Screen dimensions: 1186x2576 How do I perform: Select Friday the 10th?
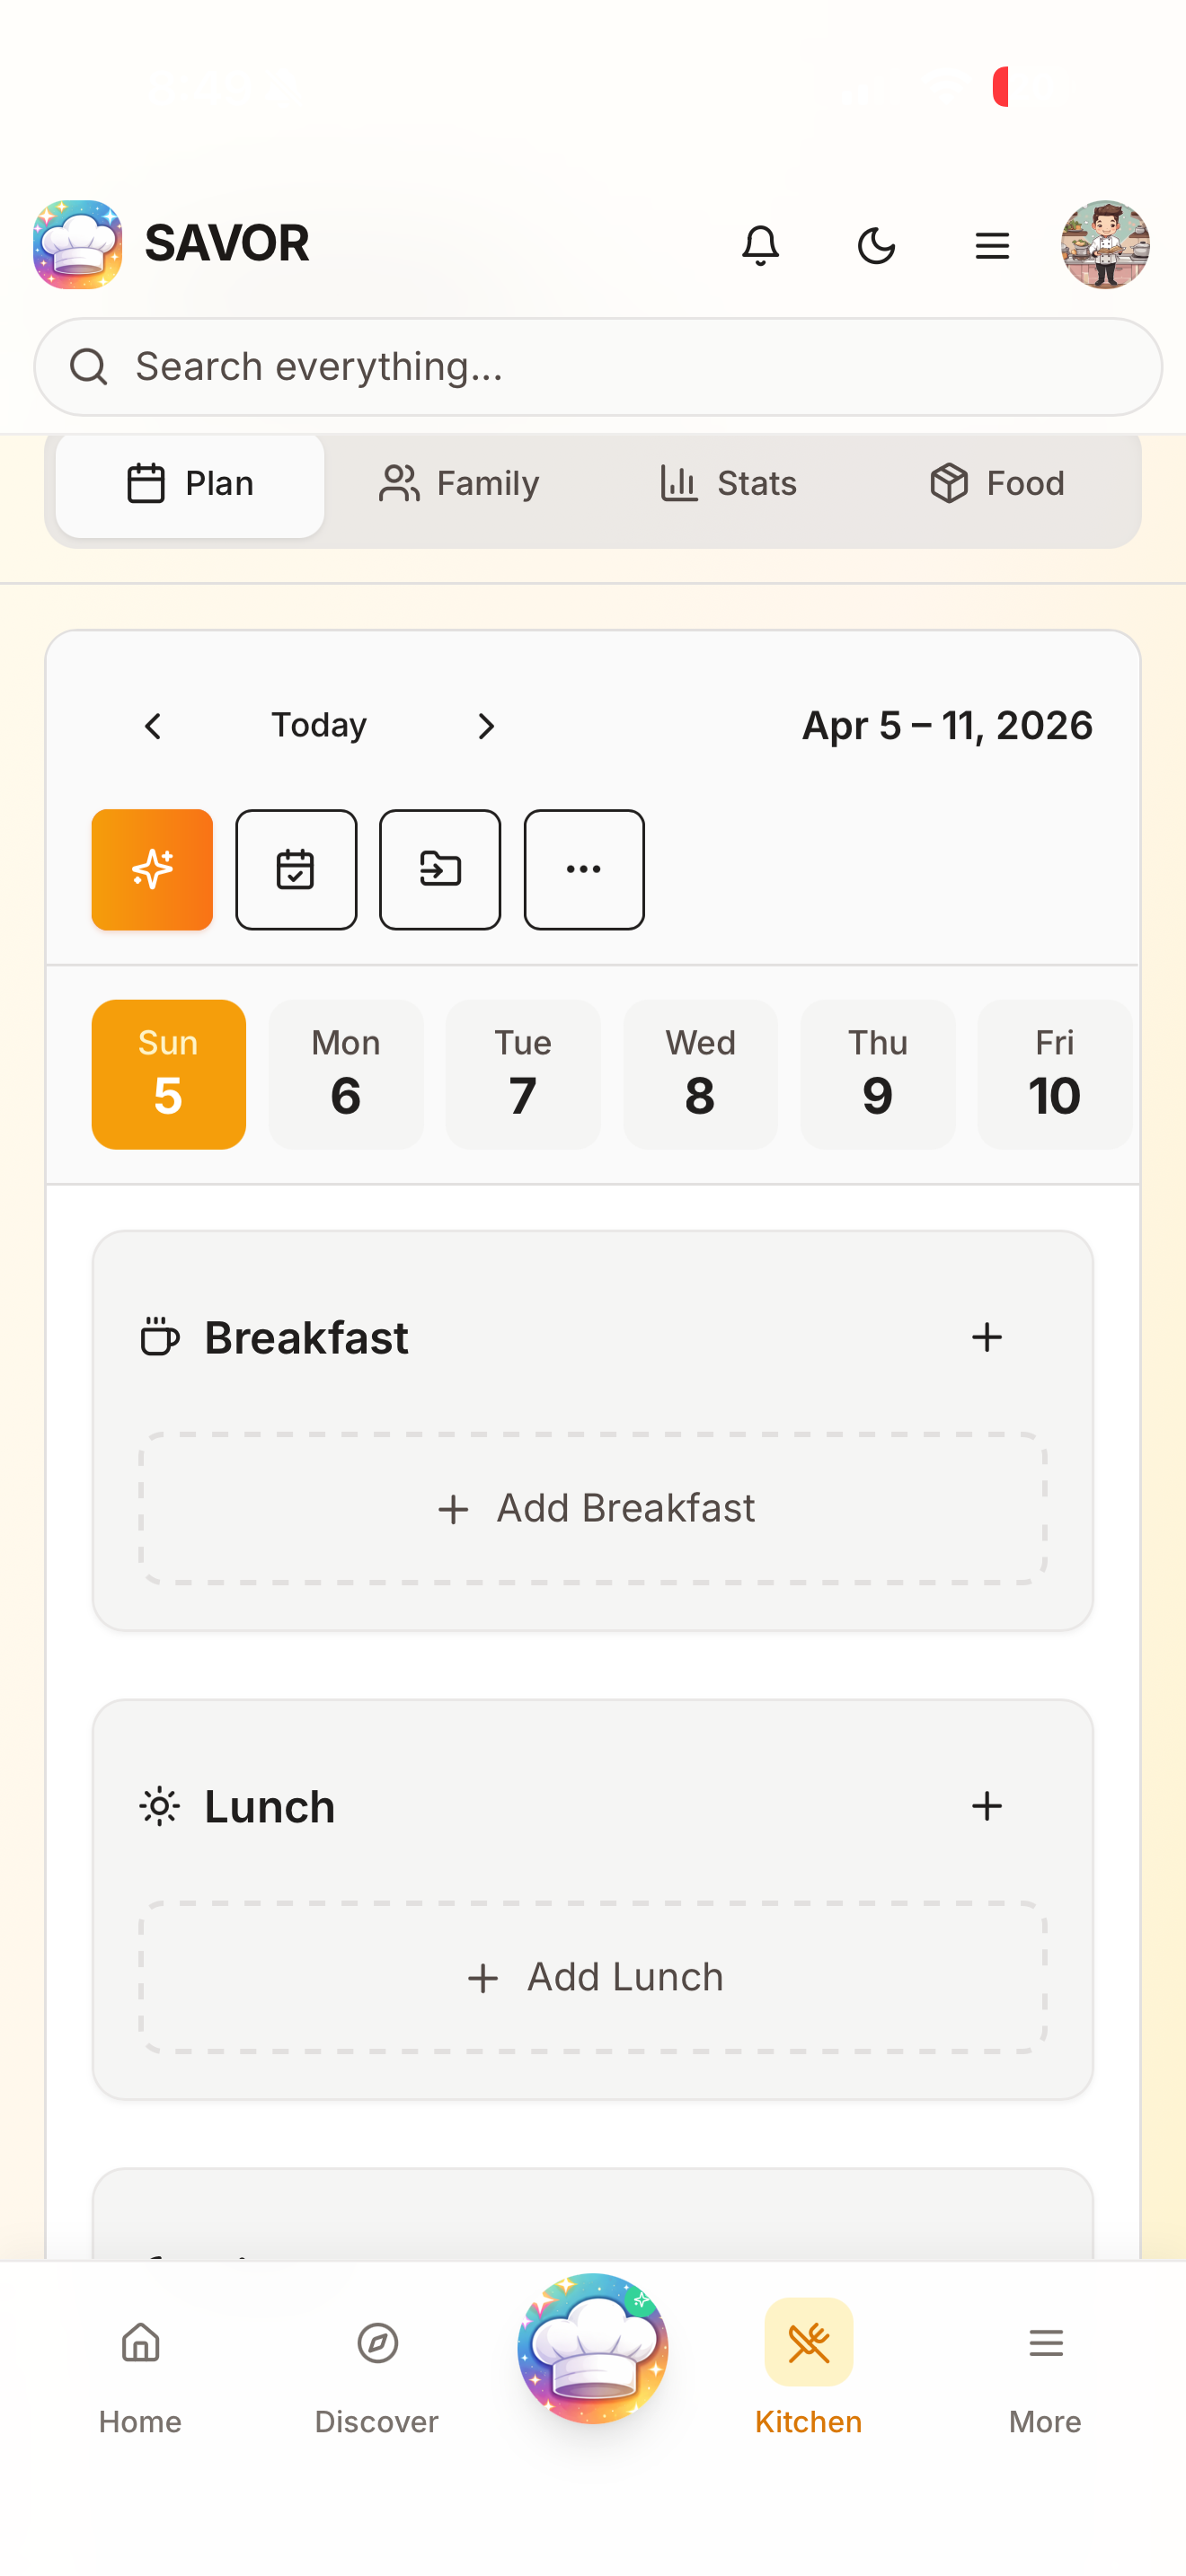tap(1054, 1073)
